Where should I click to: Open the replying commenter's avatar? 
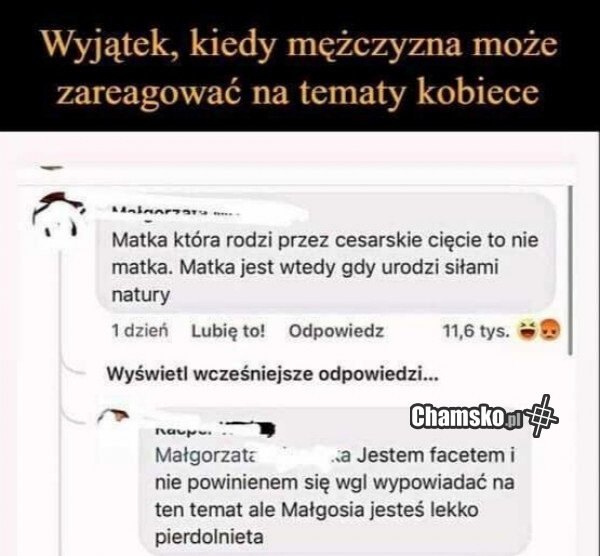(x=113, y=415)
